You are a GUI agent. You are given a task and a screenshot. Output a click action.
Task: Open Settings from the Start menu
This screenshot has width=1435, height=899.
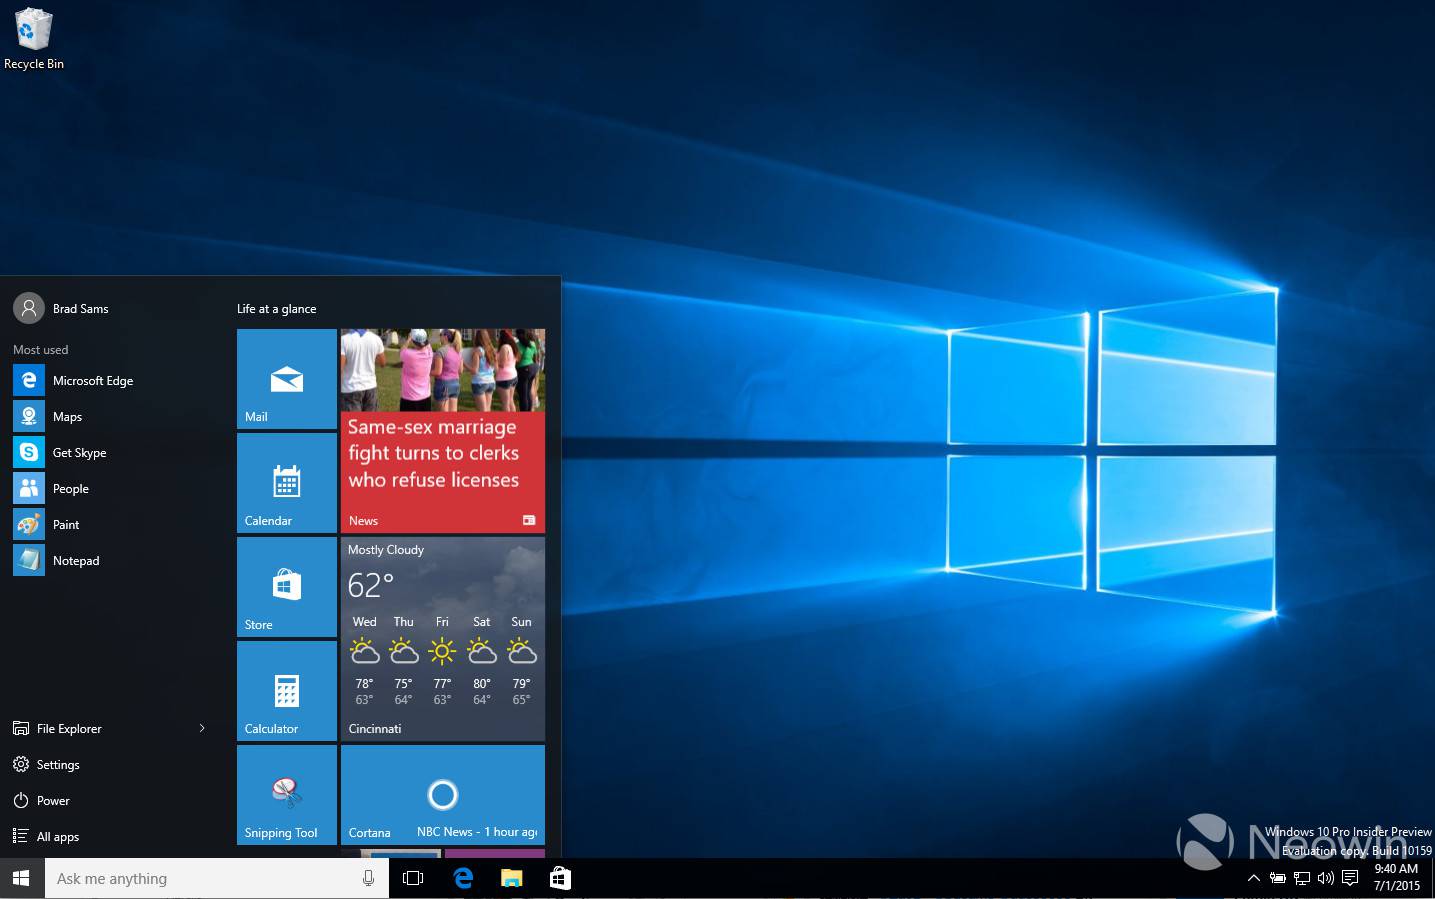[46, 764]
